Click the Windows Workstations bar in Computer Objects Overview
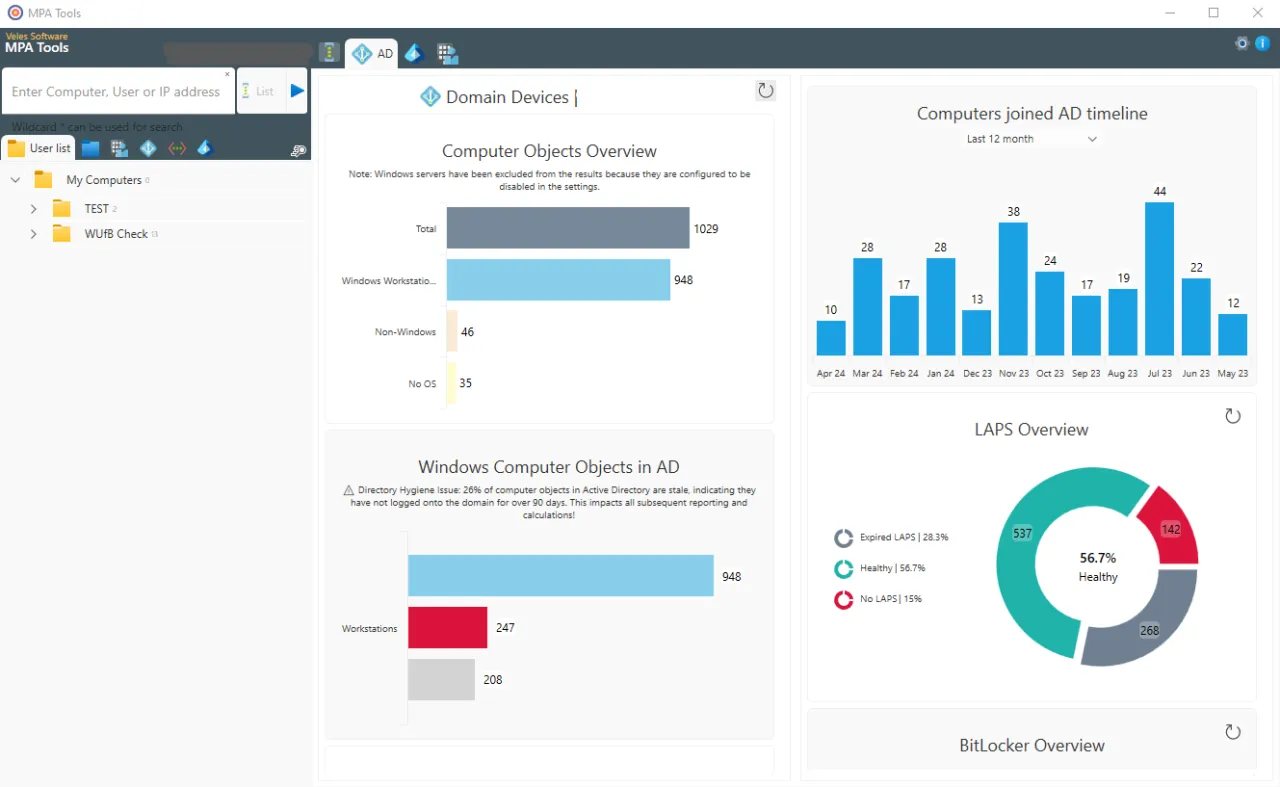This screenshot has width=1280, height=787. 558,280
